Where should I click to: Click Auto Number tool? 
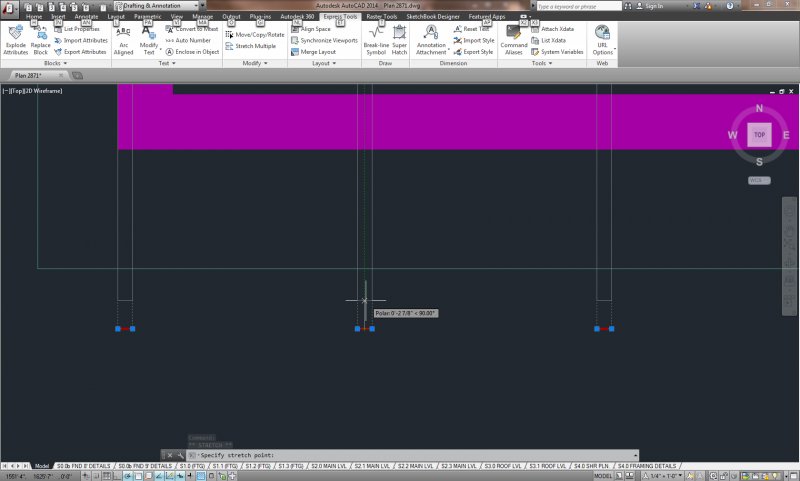tap(188, 40)
